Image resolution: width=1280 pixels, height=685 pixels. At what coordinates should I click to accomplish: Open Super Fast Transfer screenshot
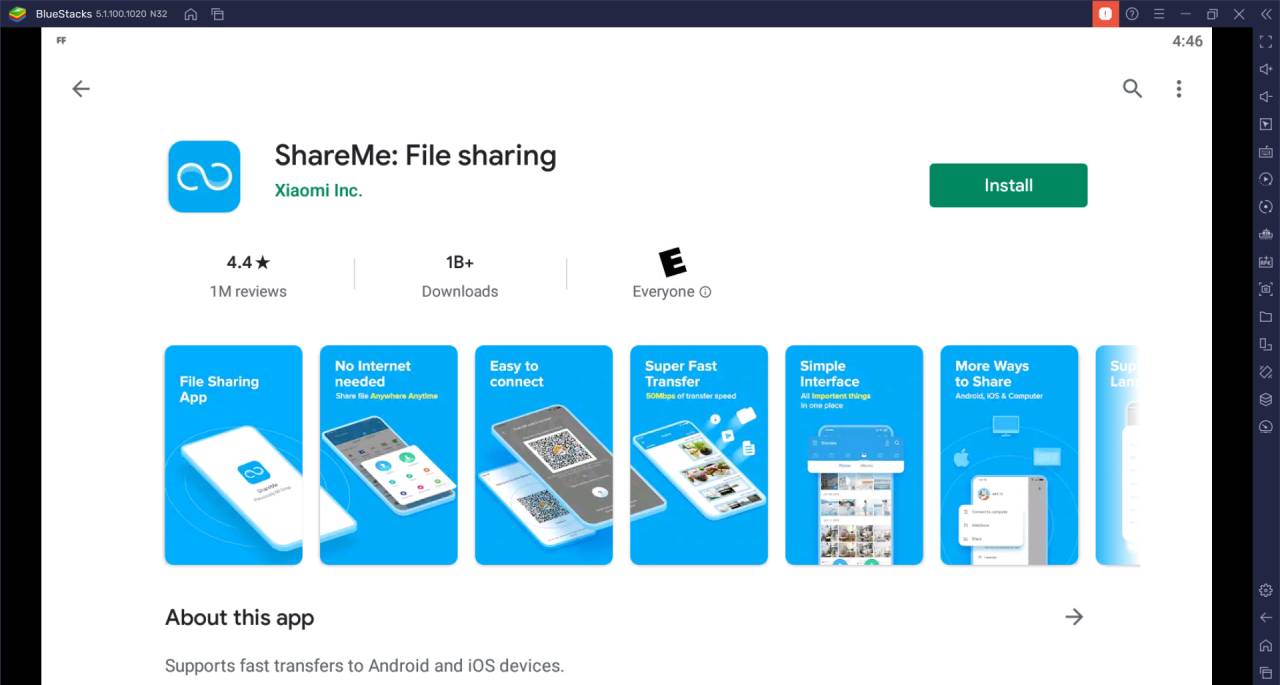(x=699, y=455)
